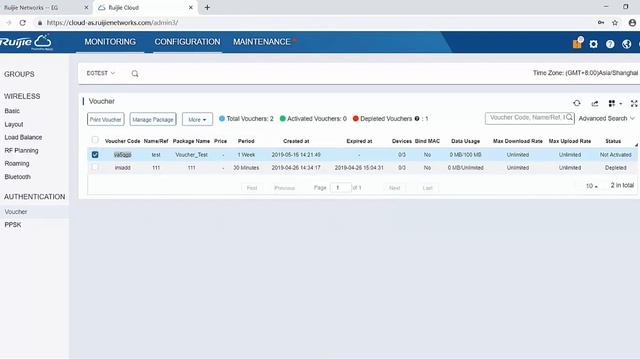This screenshot has width=640, height=360.
Task: Sort by the Created at column header
Action: click(296, 141)
